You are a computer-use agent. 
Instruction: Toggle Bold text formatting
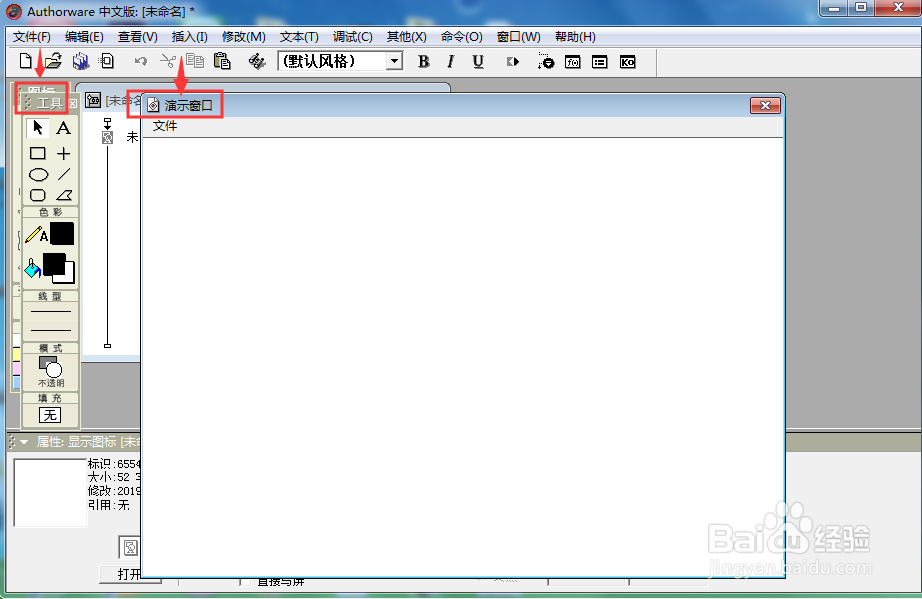pyautogui.click(x=423, y=62)
